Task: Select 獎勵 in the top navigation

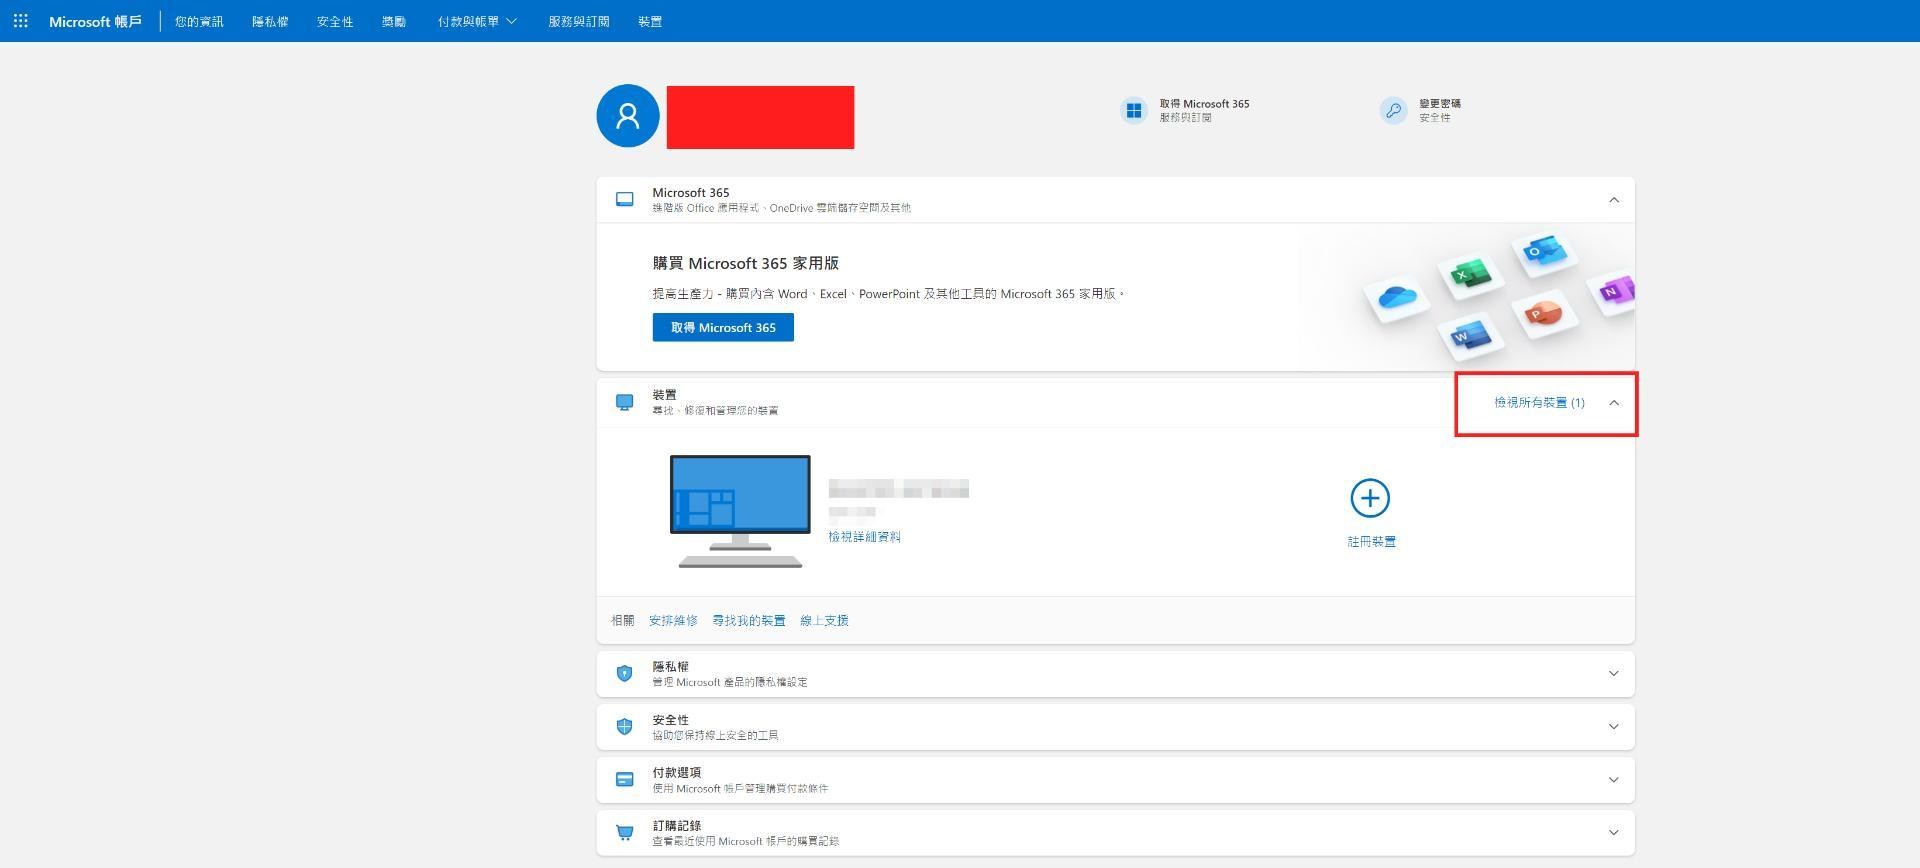Action: click(393, 21)
